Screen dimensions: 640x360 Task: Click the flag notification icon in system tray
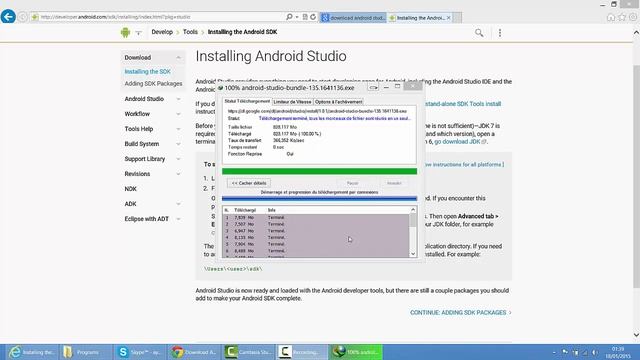565,352
